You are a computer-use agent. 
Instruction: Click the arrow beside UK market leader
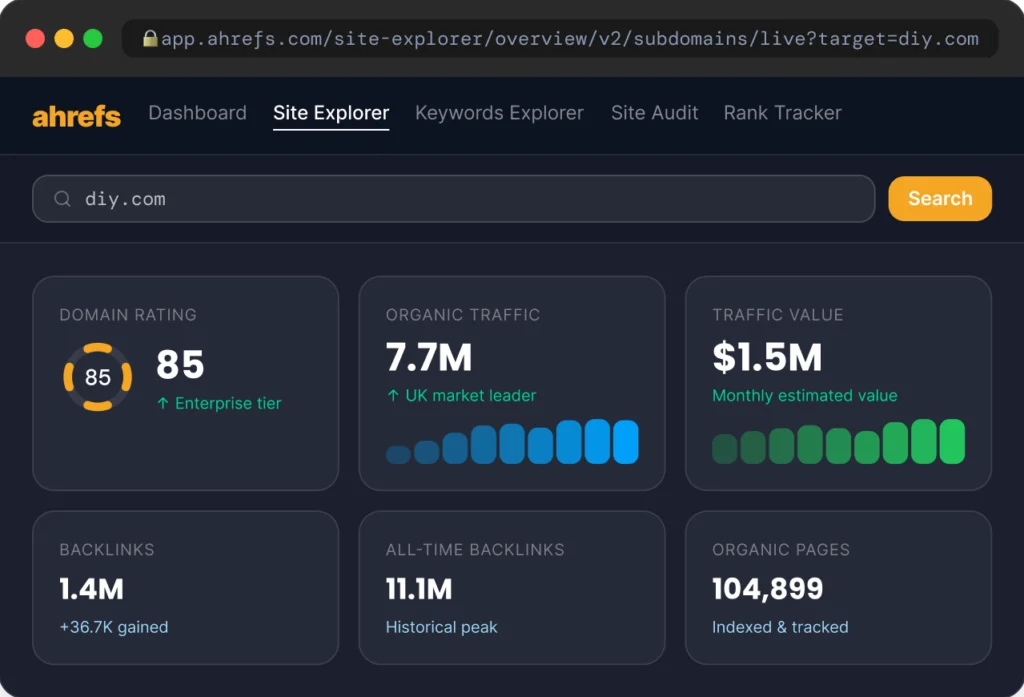click(393, 395)
